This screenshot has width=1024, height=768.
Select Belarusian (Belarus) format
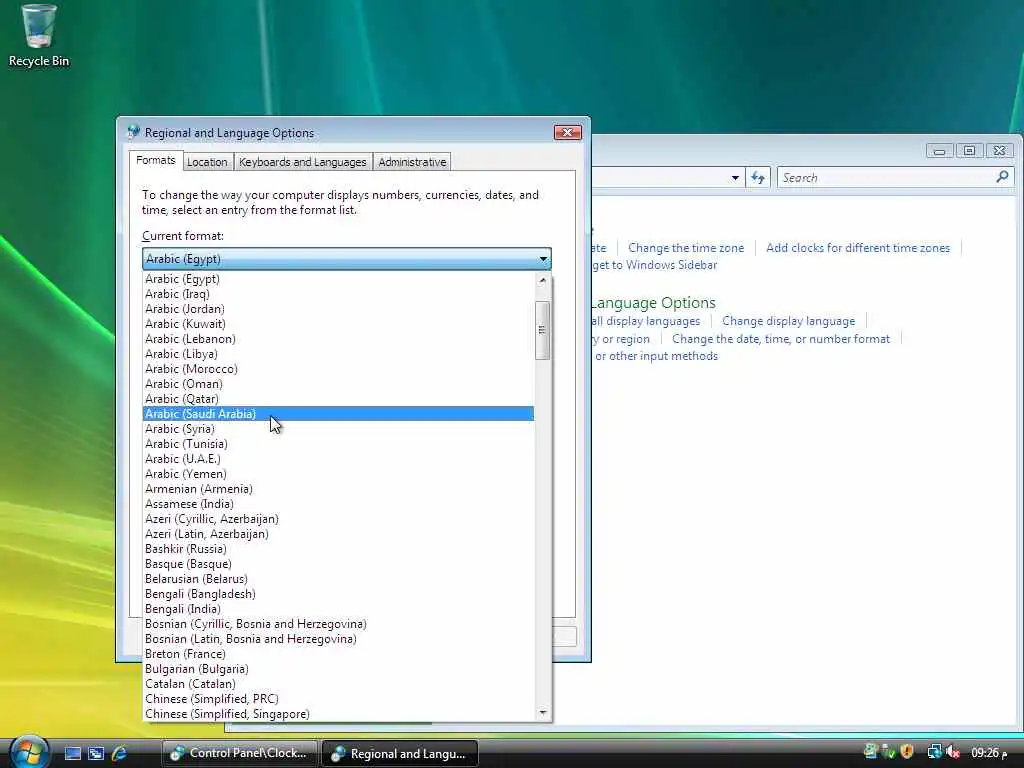pos(338,579)
